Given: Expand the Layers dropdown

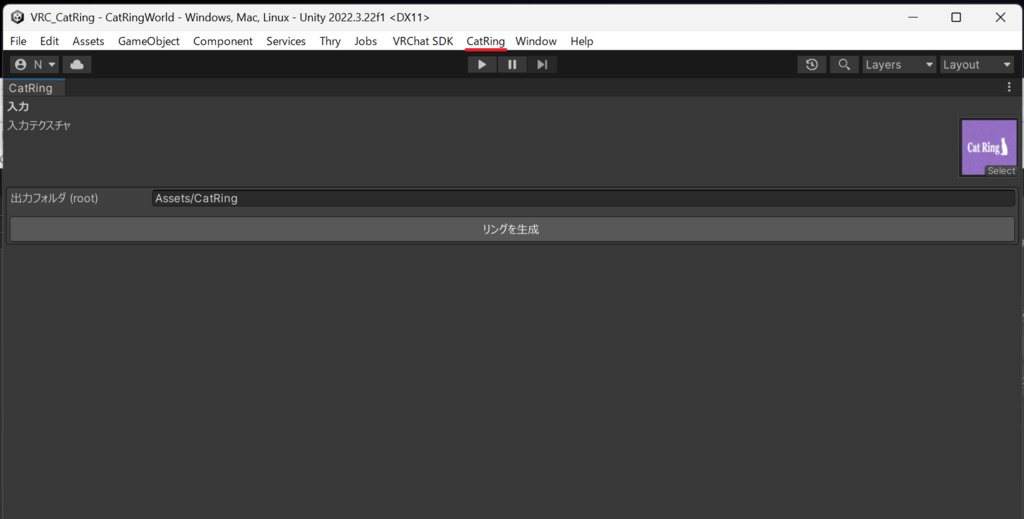Looking at the screenshot, I should click(899, 65).
